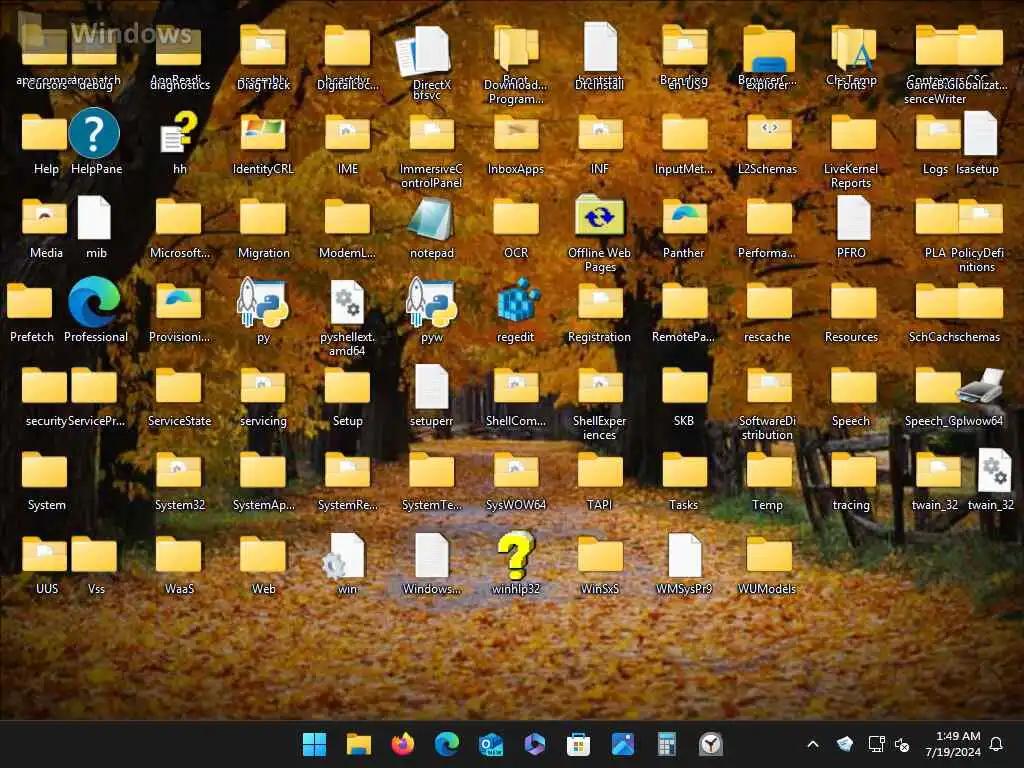Open the ShellExperiences folder
1024x768 pixels.
pos(600,386)
